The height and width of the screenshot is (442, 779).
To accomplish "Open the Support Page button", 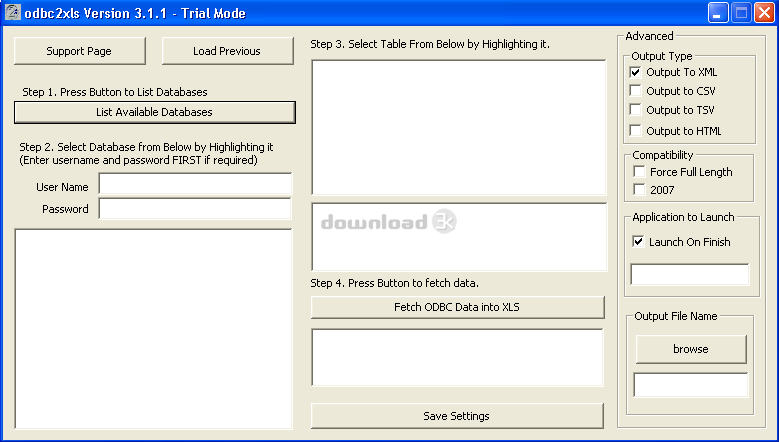I will (x=79, y=51).
